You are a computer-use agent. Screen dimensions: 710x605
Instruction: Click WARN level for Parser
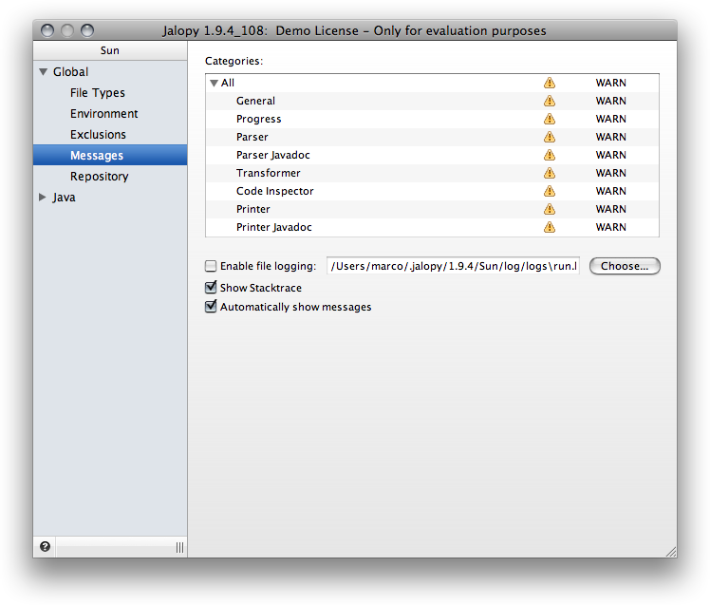[611, 137]
